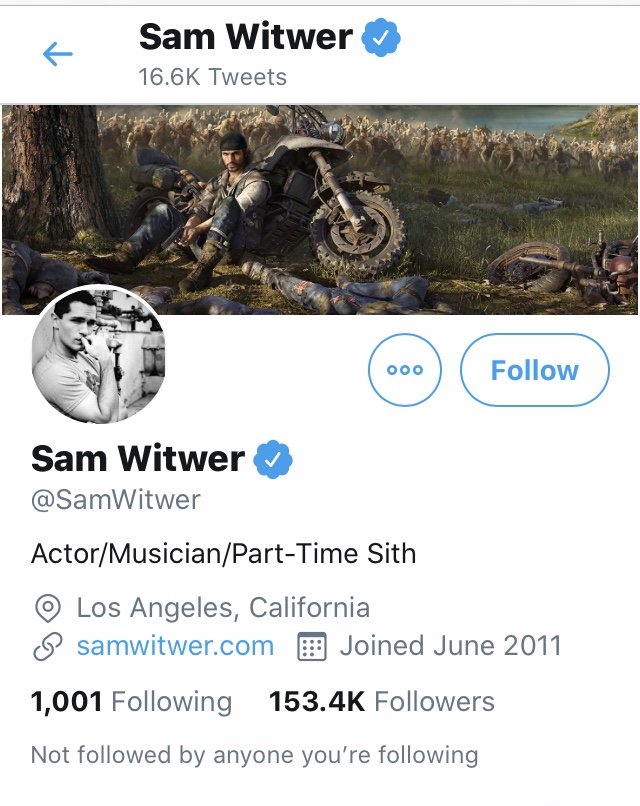Click the 16.6K Tweets count
Image resolution: width=640 pixels, height=806 pixels.
click(212, 77)
